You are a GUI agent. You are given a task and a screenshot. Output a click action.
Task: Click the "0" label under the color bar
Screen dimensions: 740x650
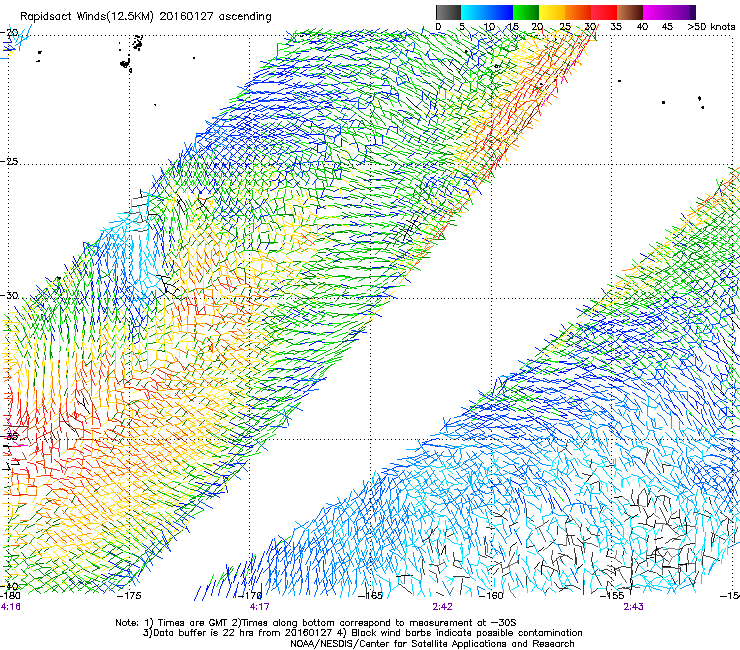[x=438, y=27]
